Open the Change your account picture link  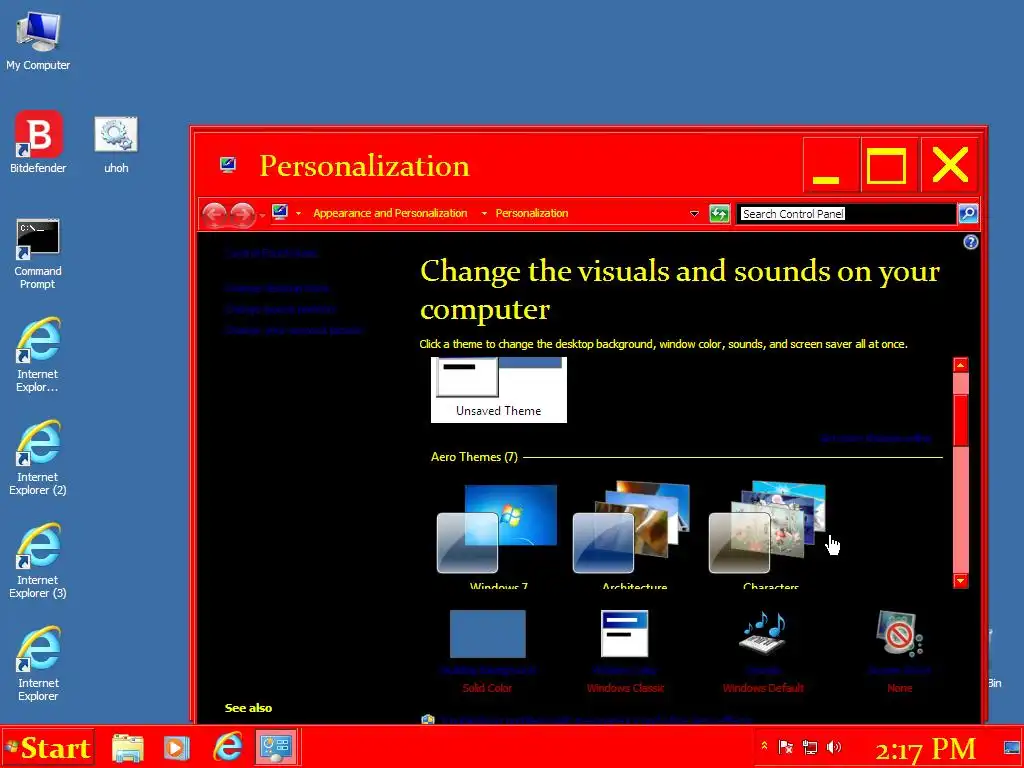click(293, 330)
